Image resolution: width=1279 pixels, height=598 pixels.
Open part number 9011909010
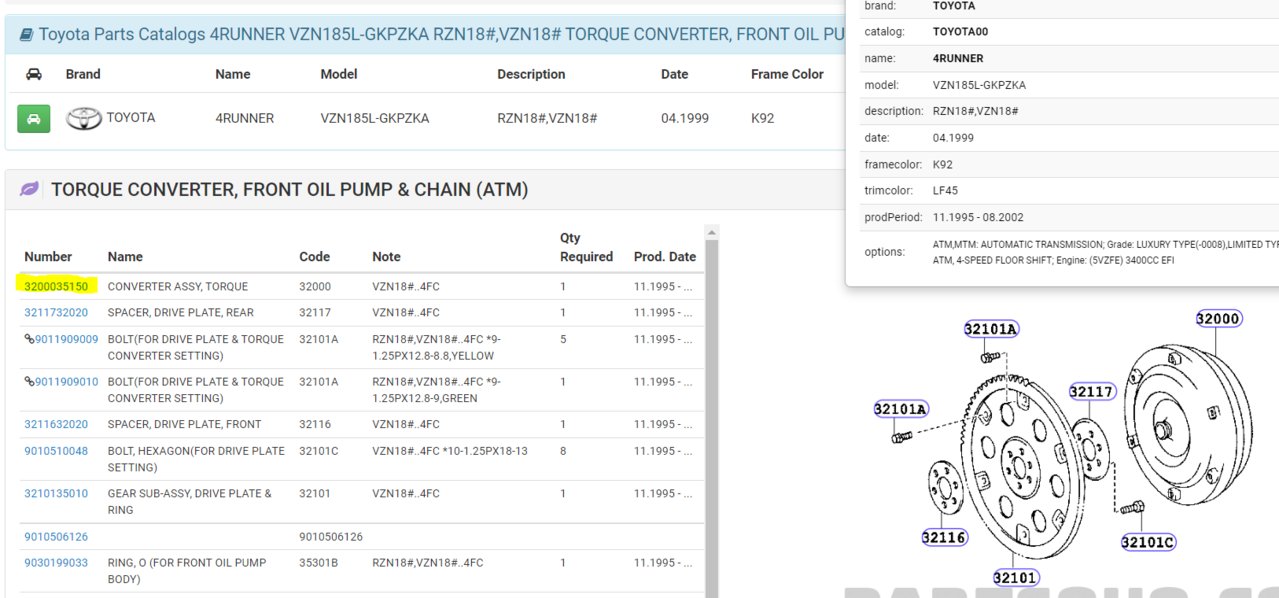pos(67,381)
